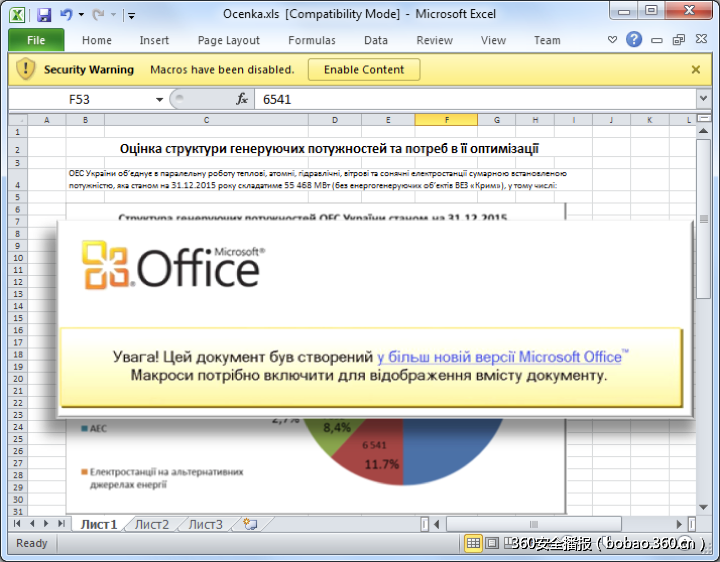This screenshot has width=720, height=562.
Task: Select the Лист3 sheet tab
Action: point(205,524)
